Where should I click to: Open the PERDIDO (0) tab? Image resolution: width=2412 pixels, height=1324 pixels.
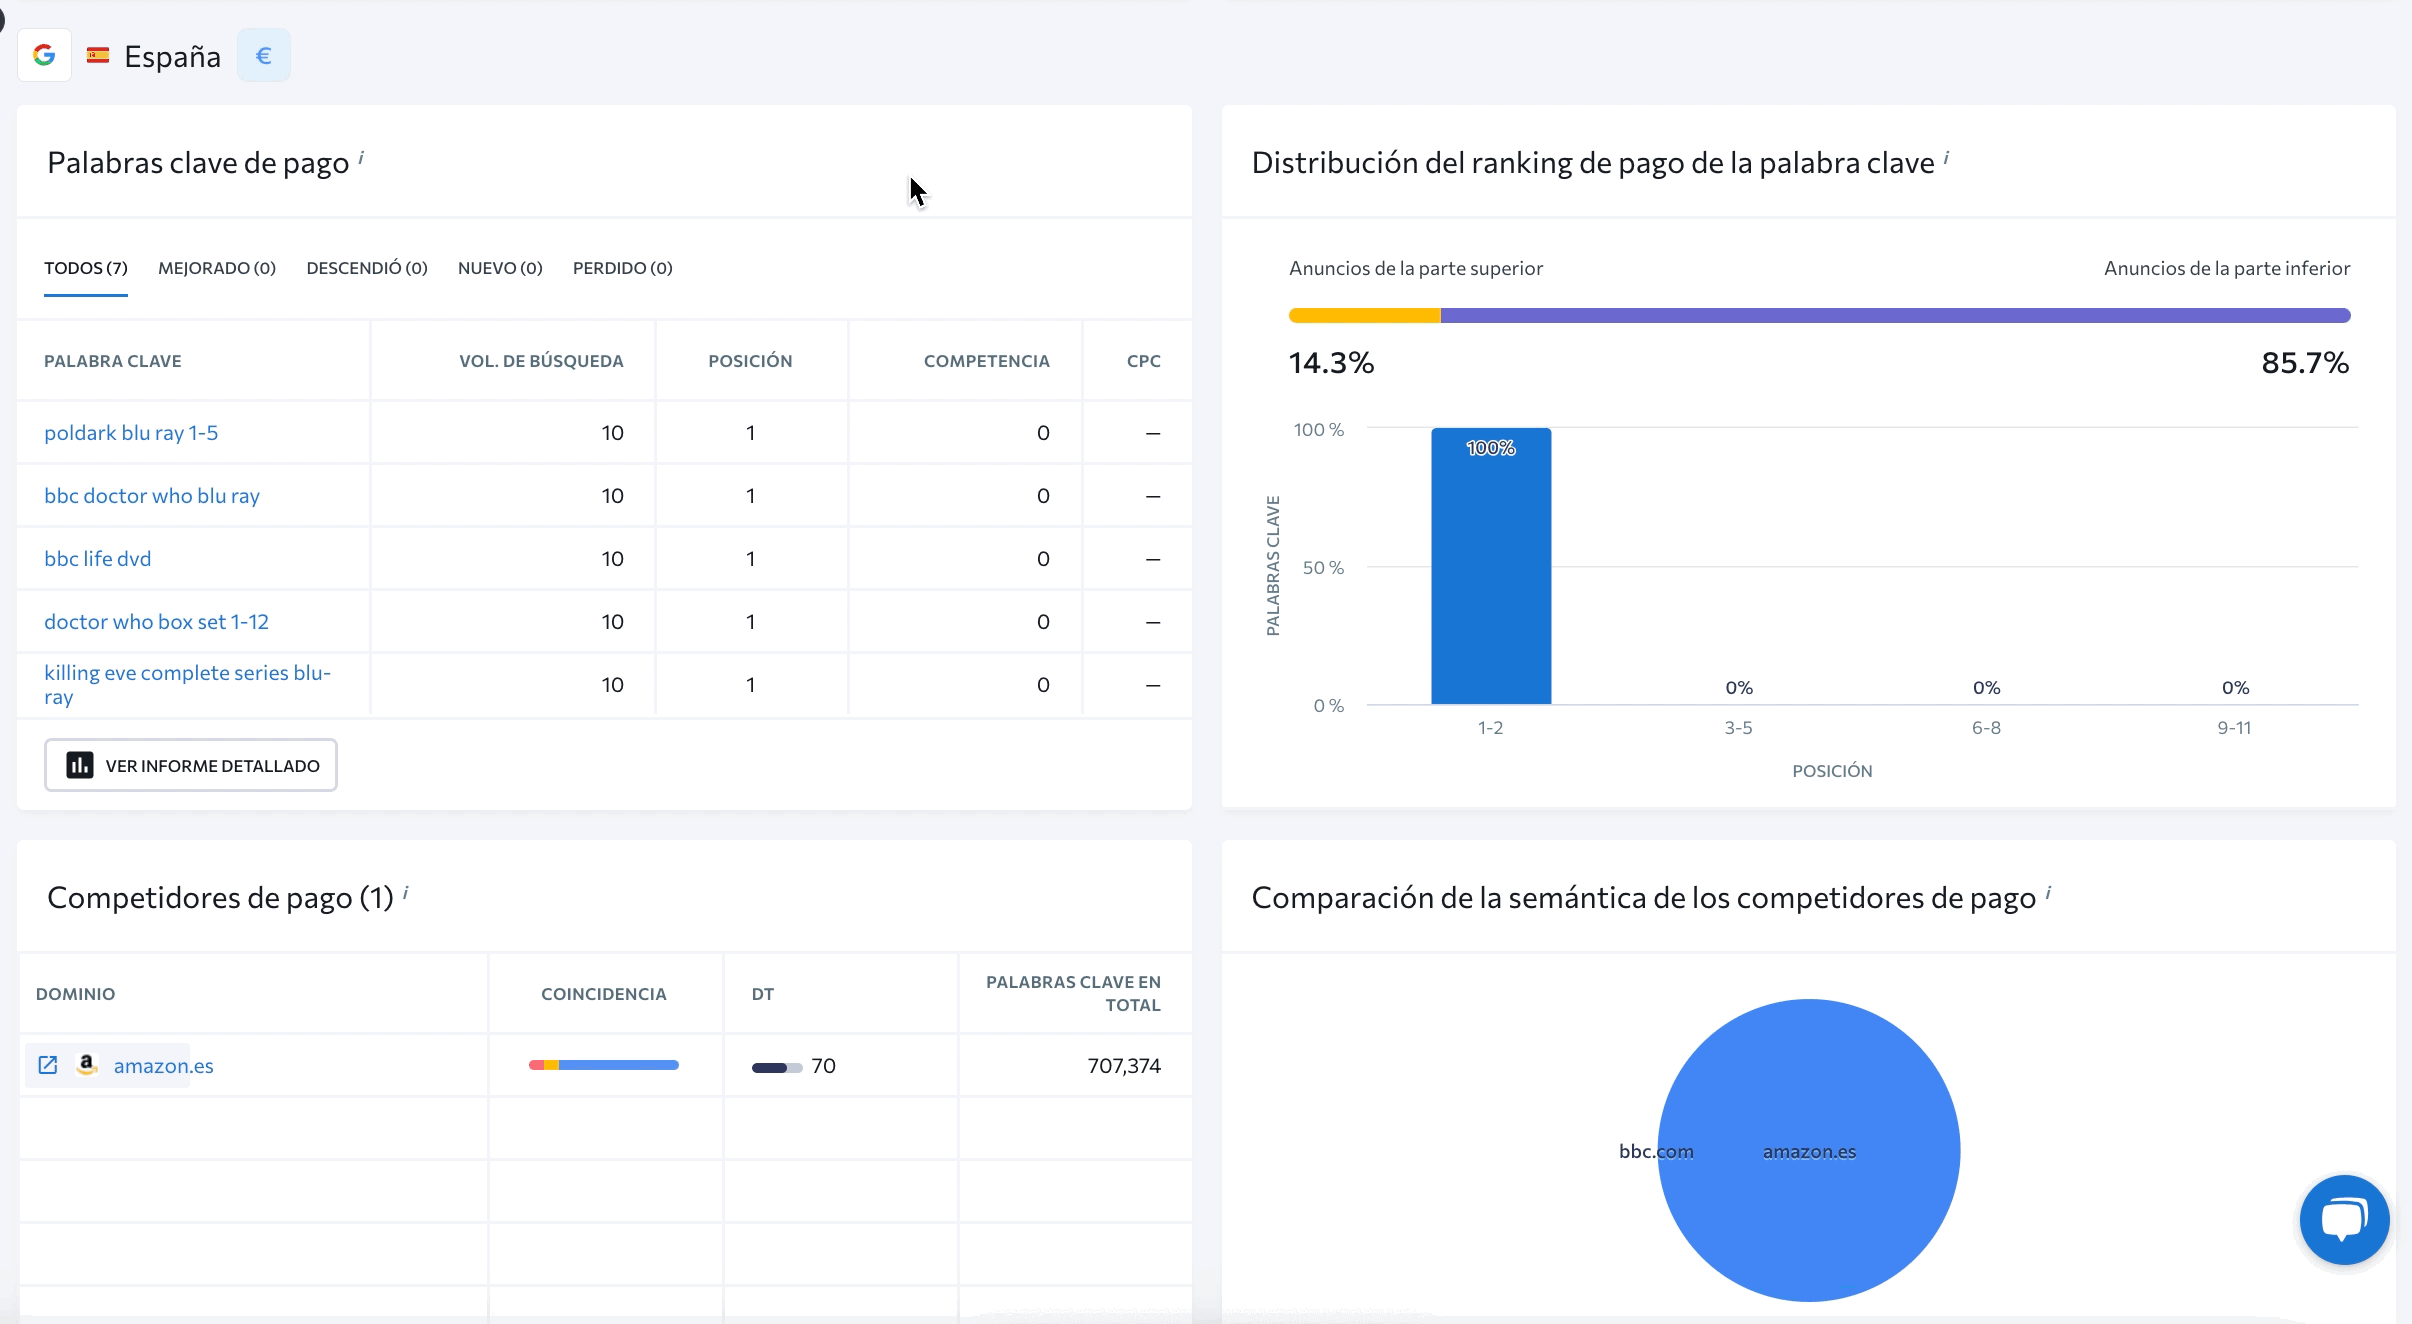[622, 268]
